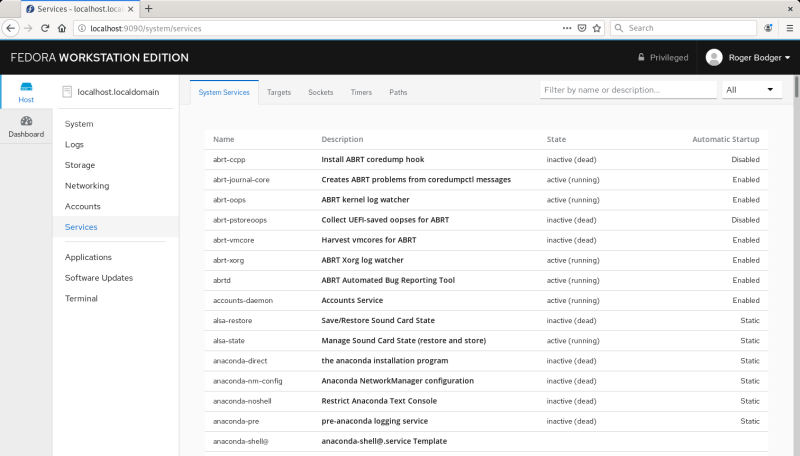Expand the All filter dropdown
Image resolution: width=800 pixels, height=456 pixels.
click(x=752, y=90)
